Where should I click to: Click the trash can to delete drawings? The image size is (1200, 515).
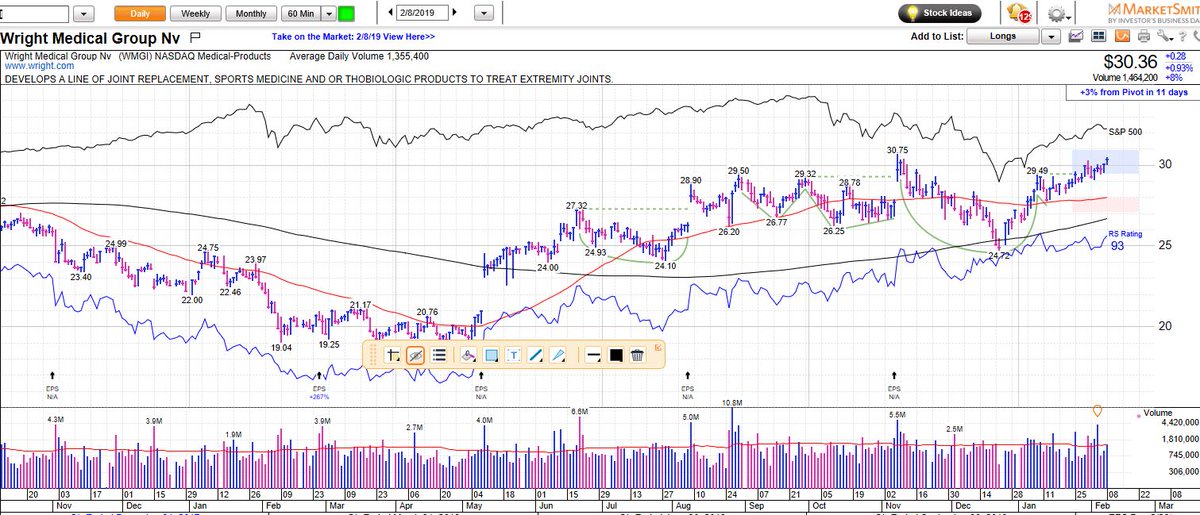637,354
